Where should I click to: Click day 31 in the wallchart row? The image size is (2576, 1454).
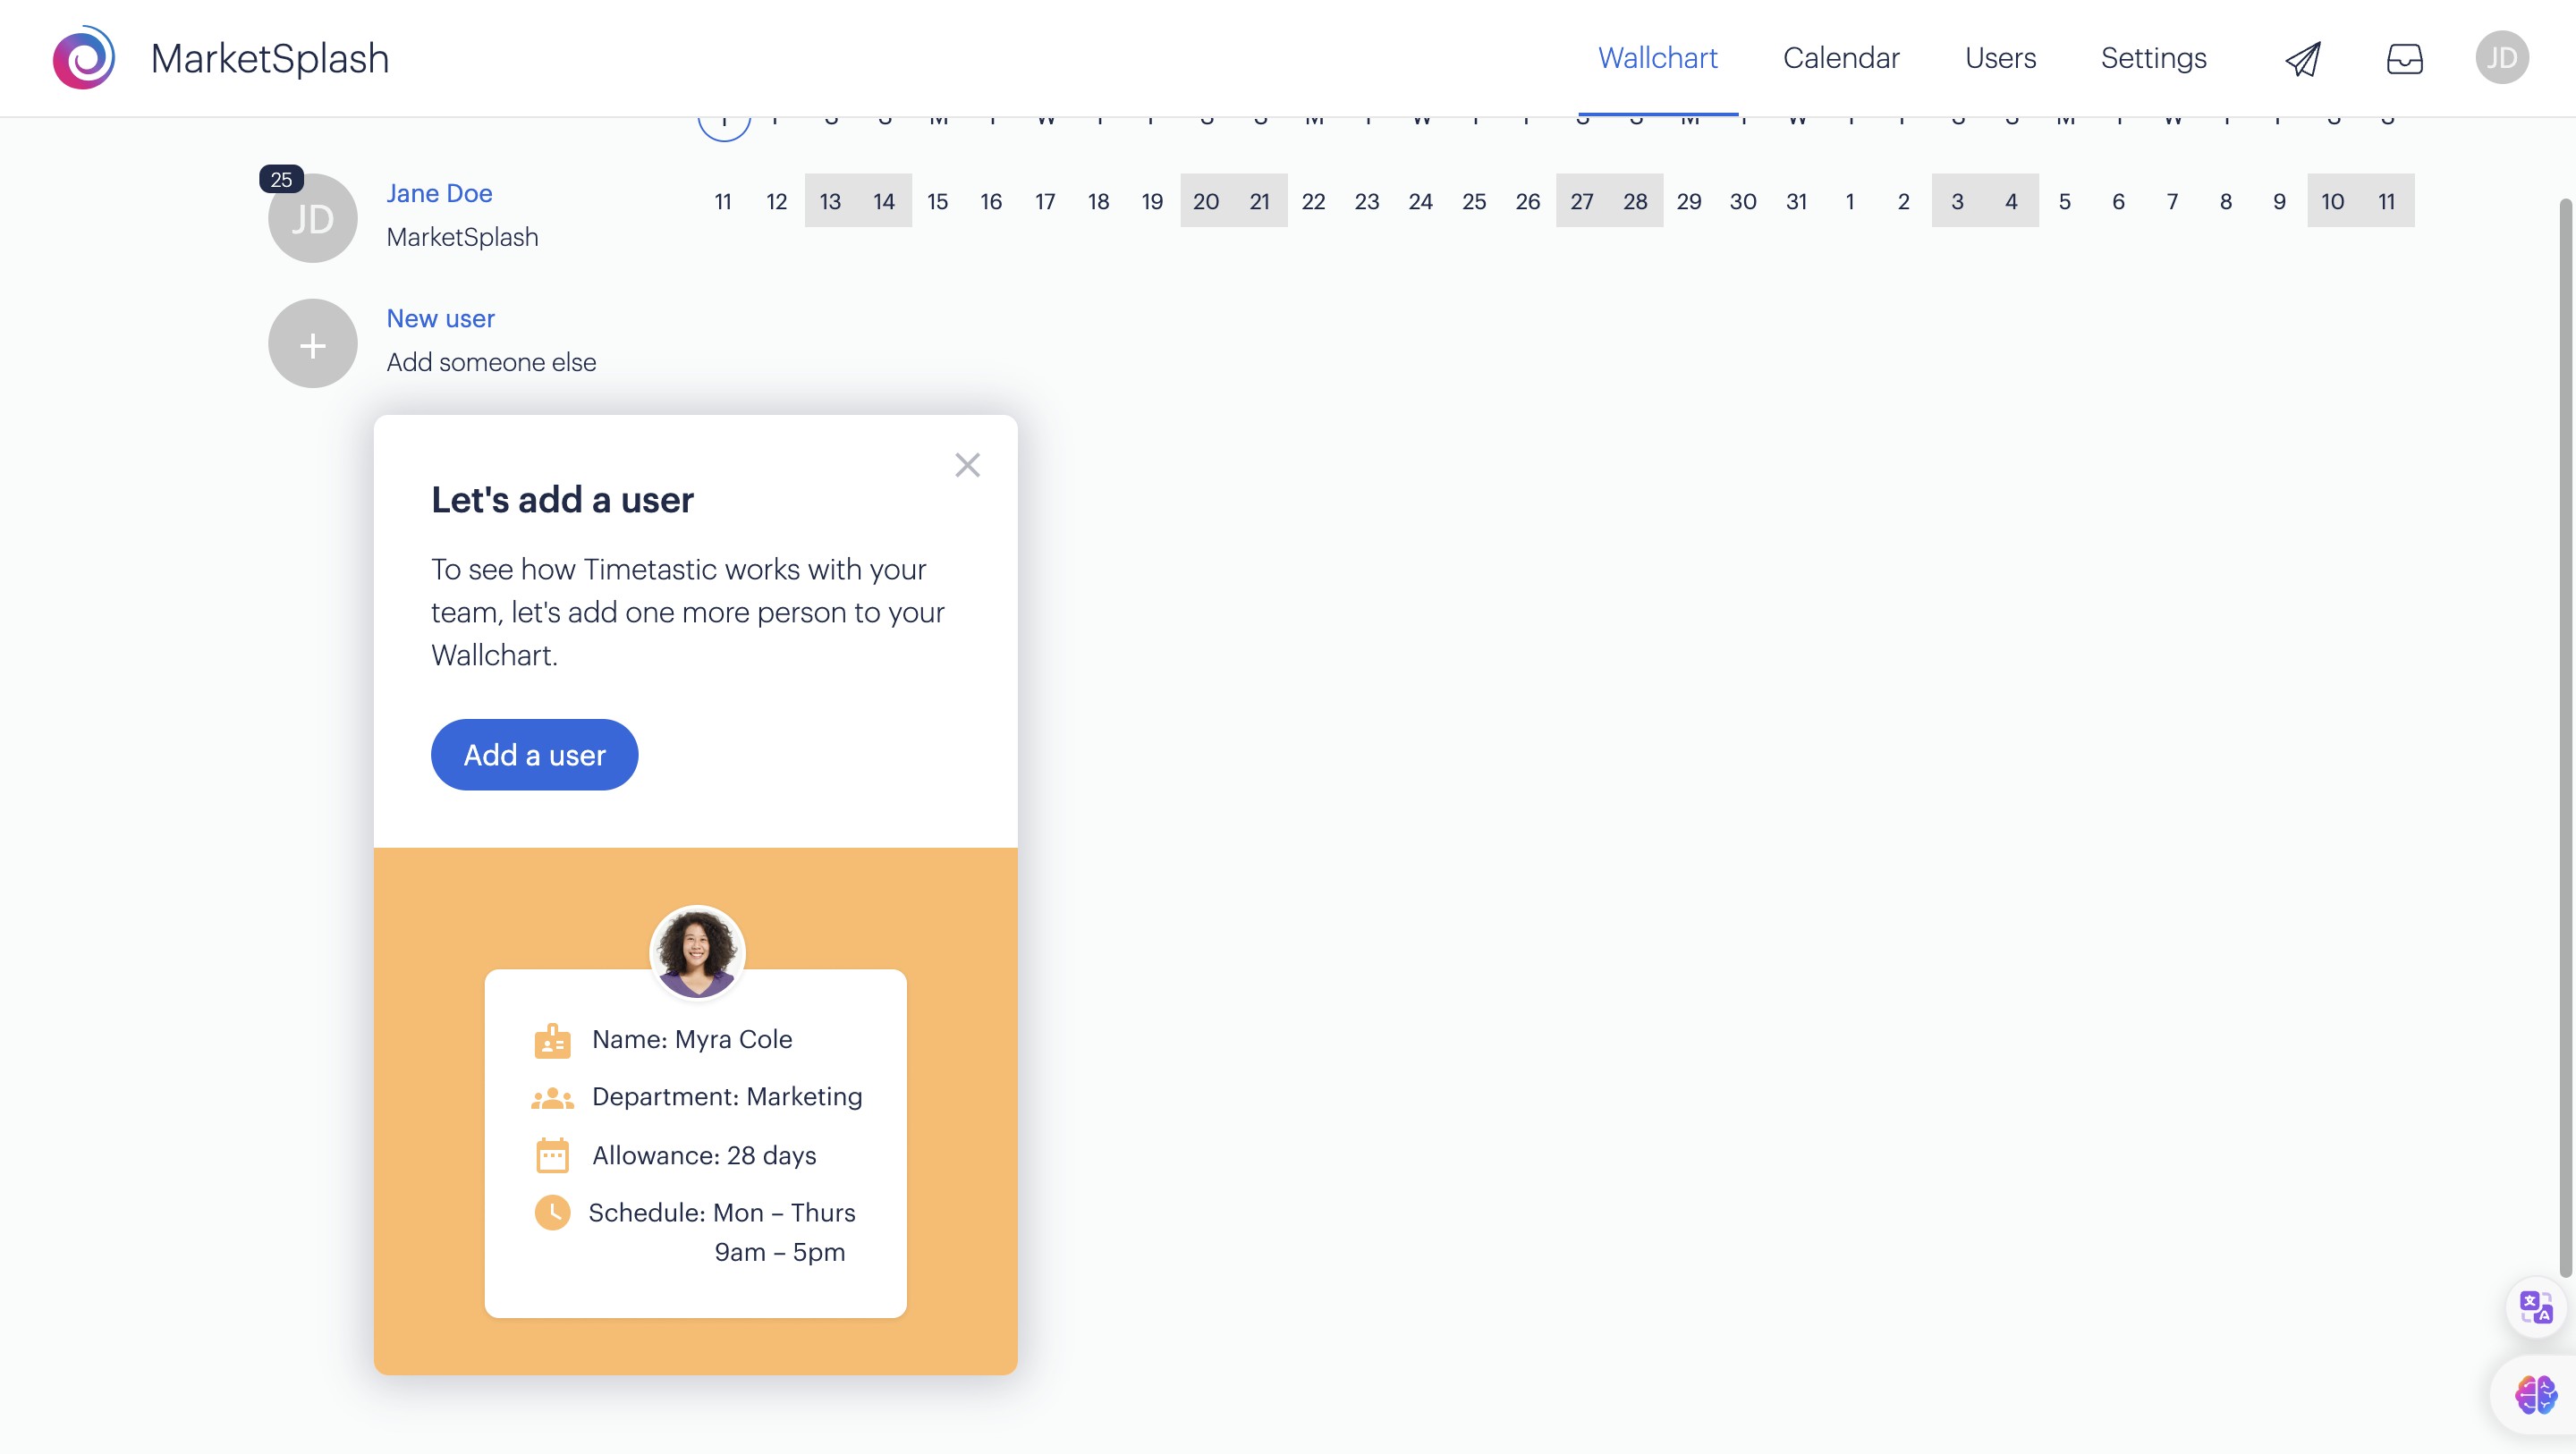tap(1796, 202)
